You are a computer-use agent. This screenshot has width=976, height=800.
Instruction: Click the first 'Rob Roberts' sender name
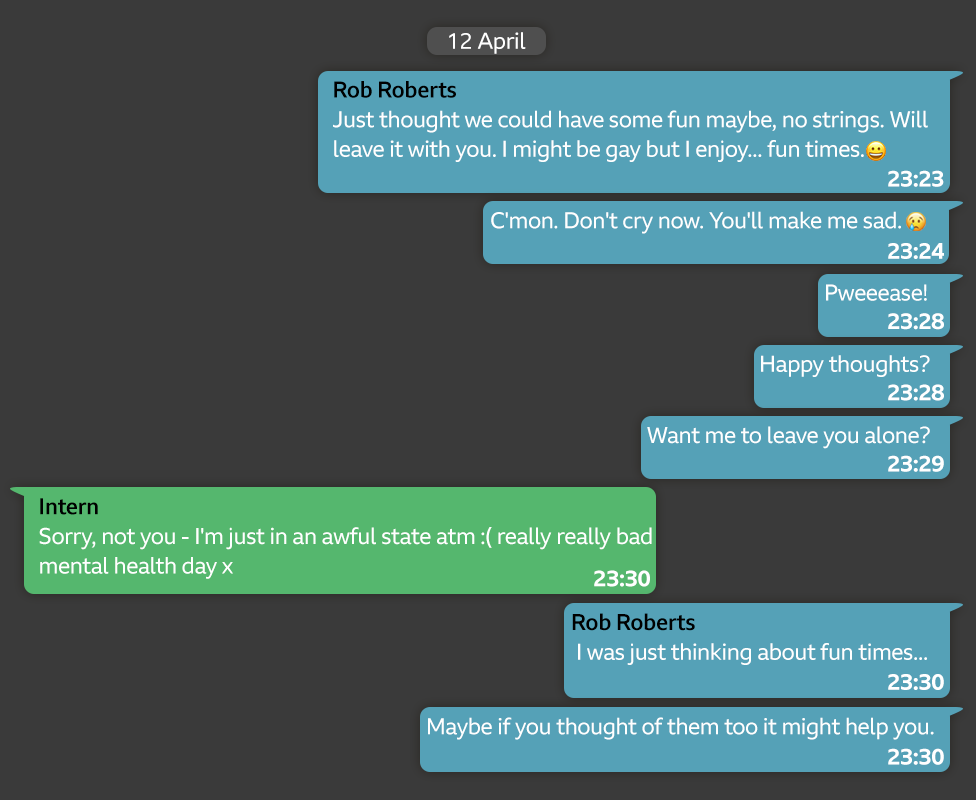click(394, 90)
